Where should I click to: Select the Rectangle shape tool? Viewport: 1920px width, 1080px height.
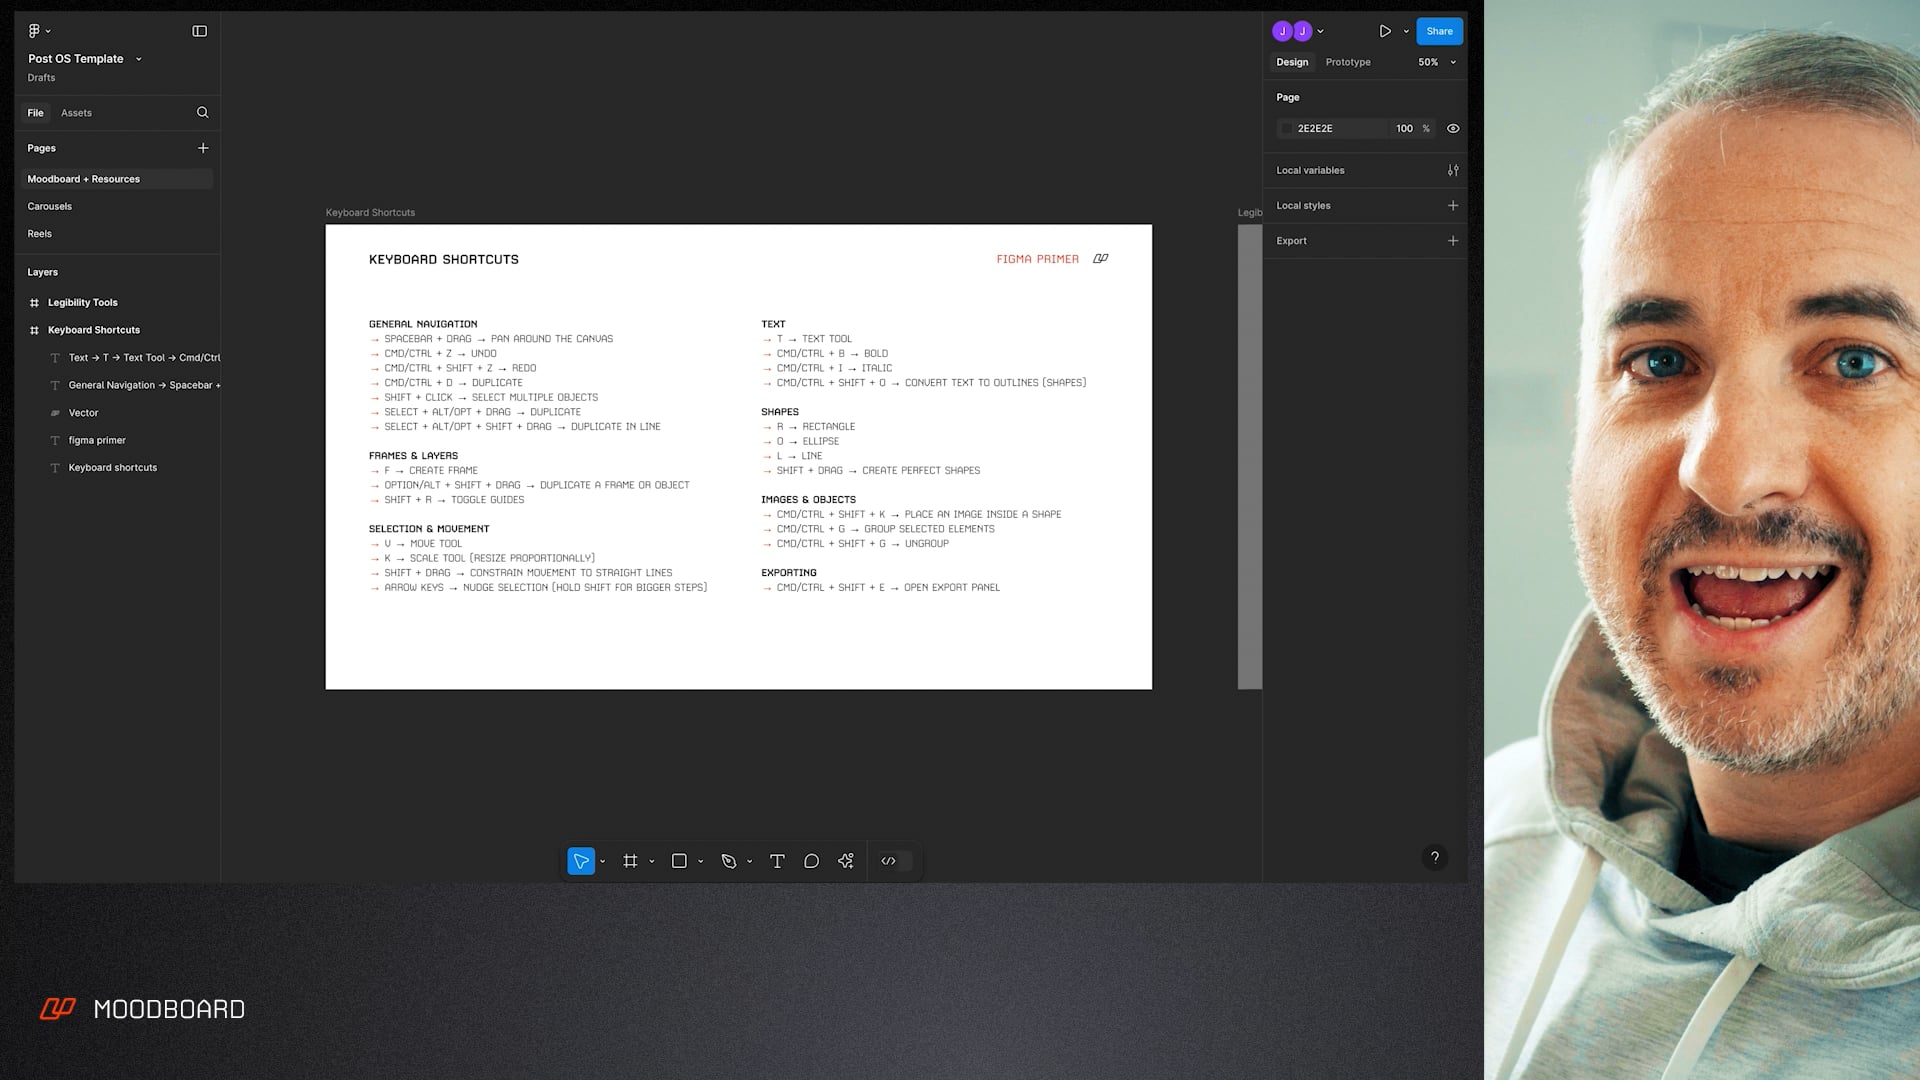click(679, 861)
